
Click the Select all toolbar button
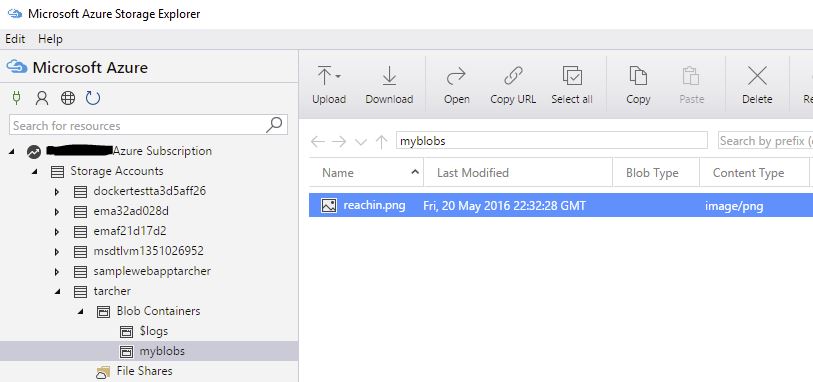pyautogui.click(x=572, y=85)
